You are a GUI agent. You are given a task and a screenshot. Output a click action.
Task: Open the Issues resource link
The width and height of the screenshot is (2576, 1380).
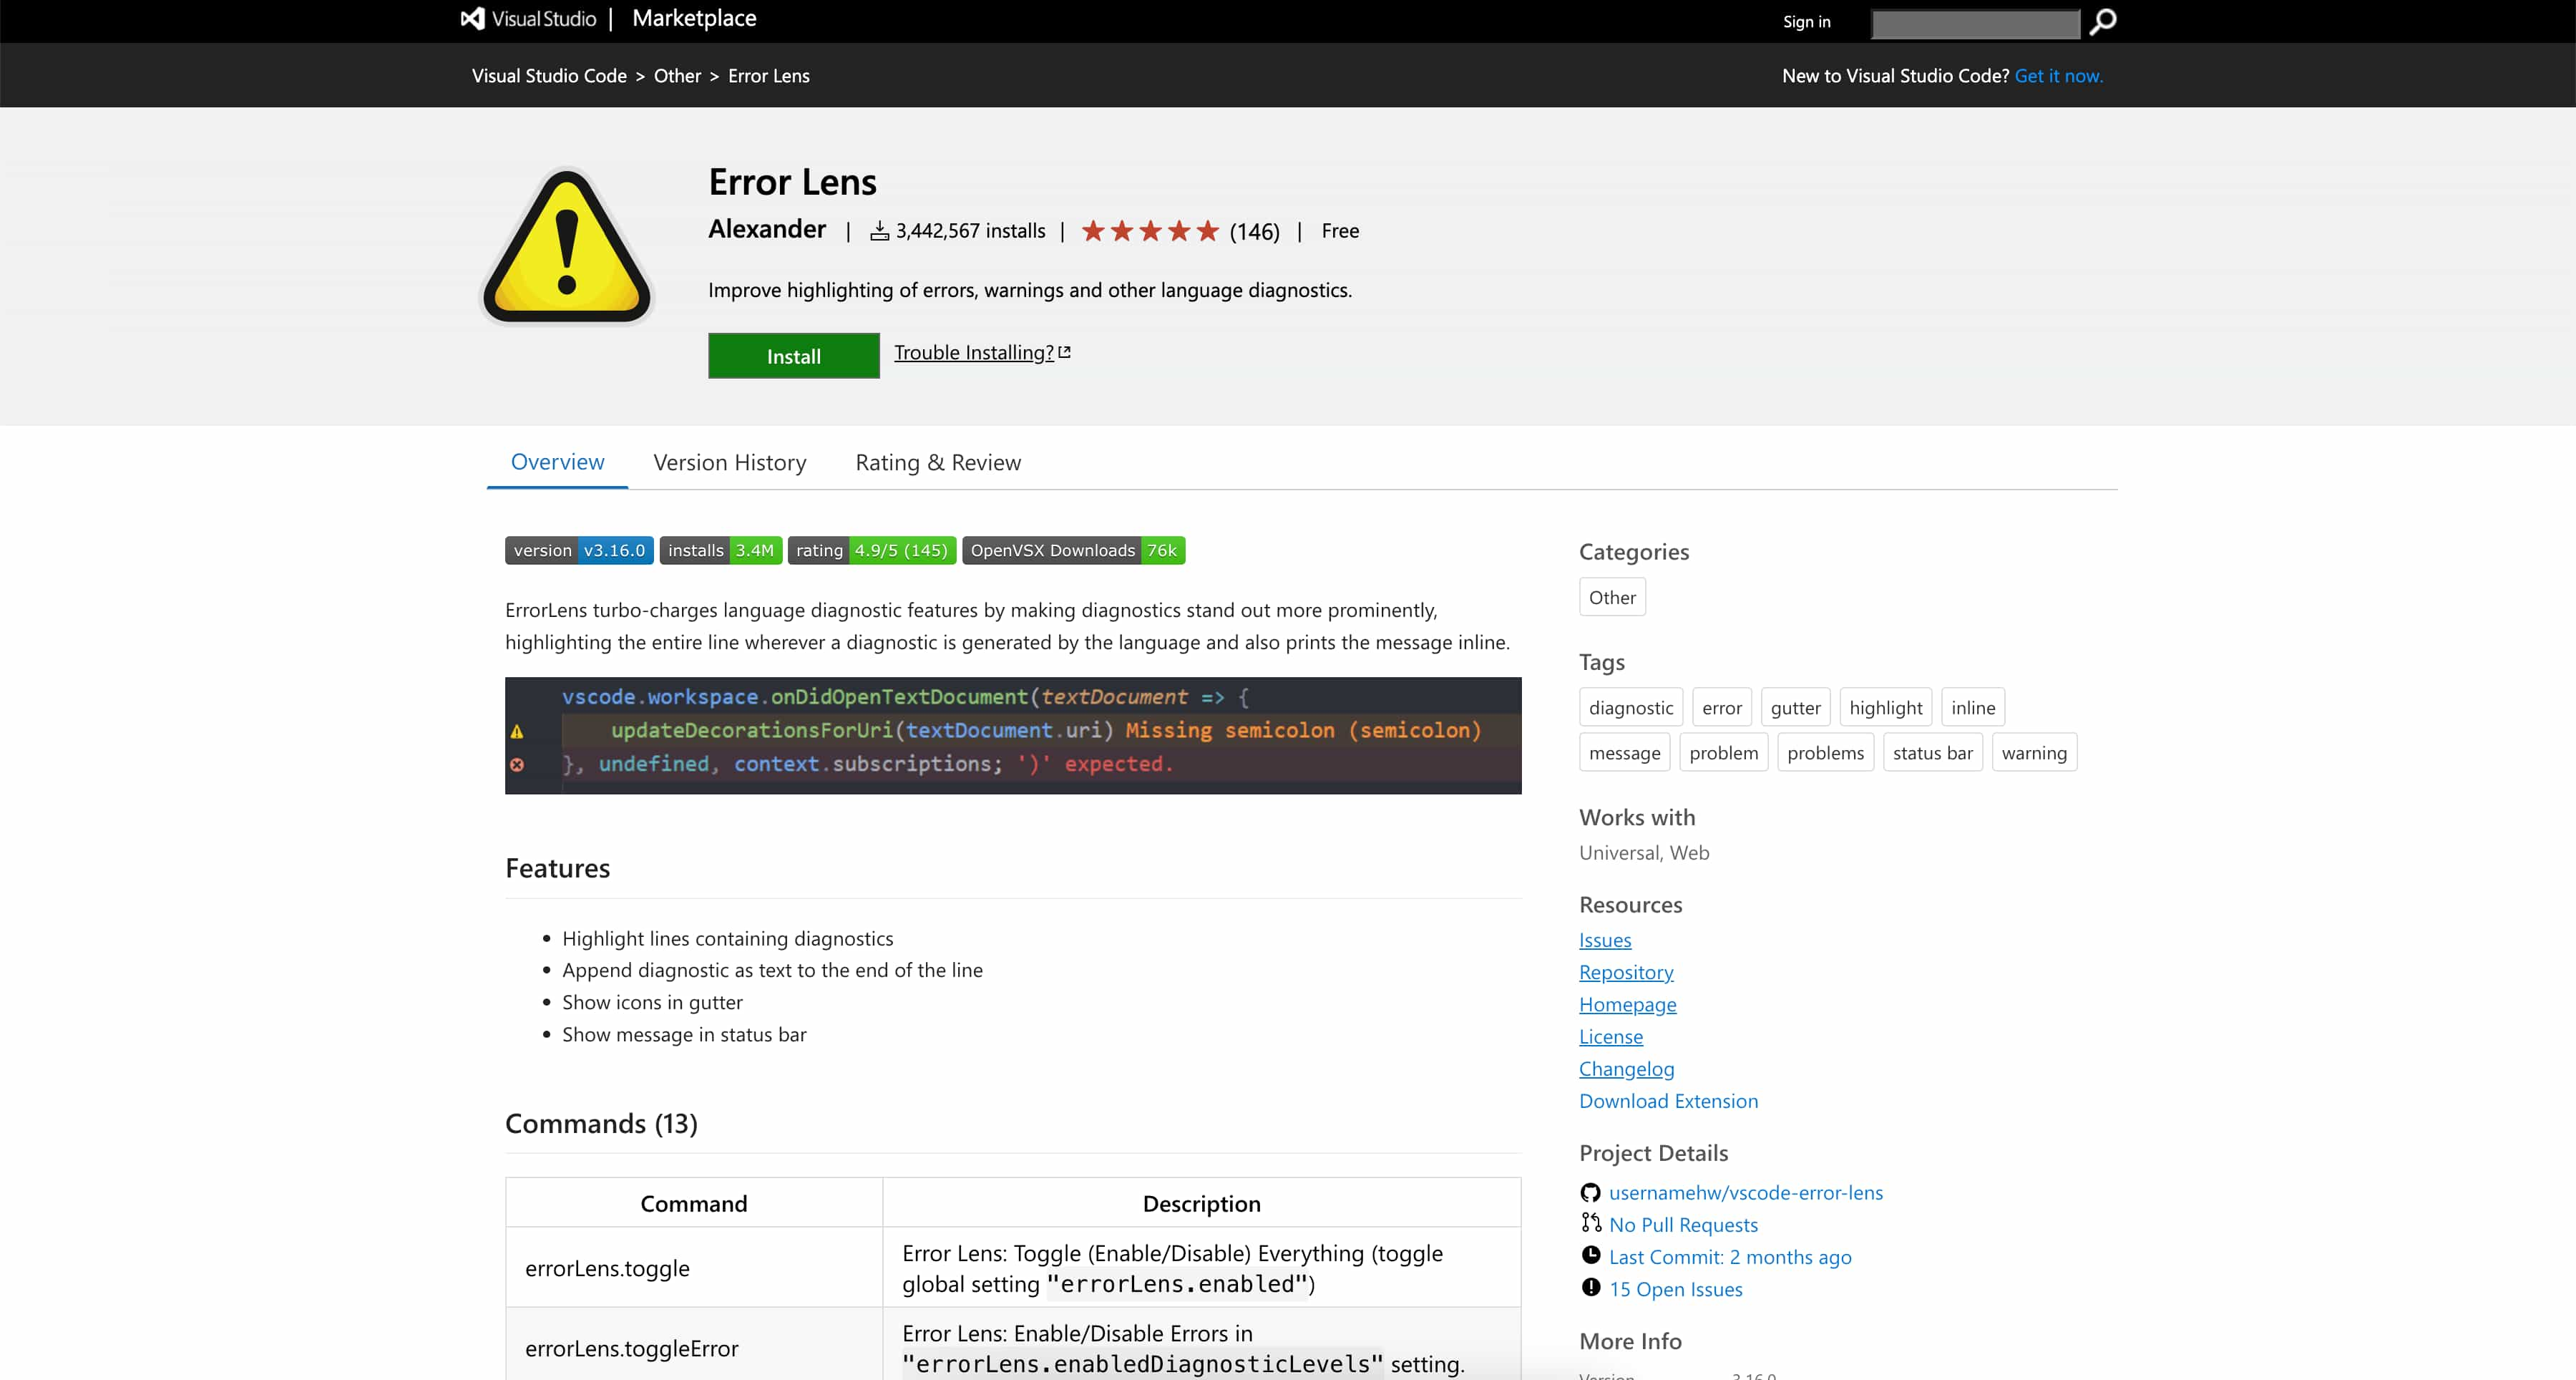click(1605, 940)
